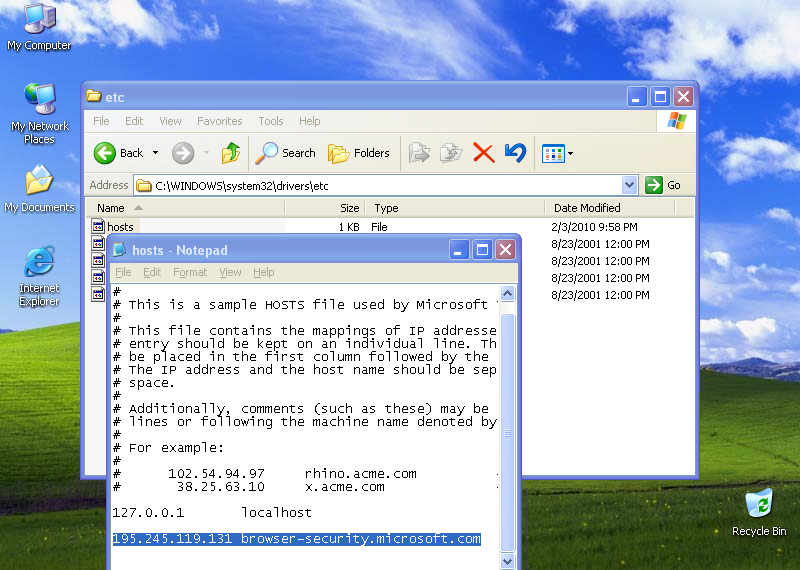This screenshot has width=800, height=570.
Task: Sort by Date Modified column header
Action: 610,208
